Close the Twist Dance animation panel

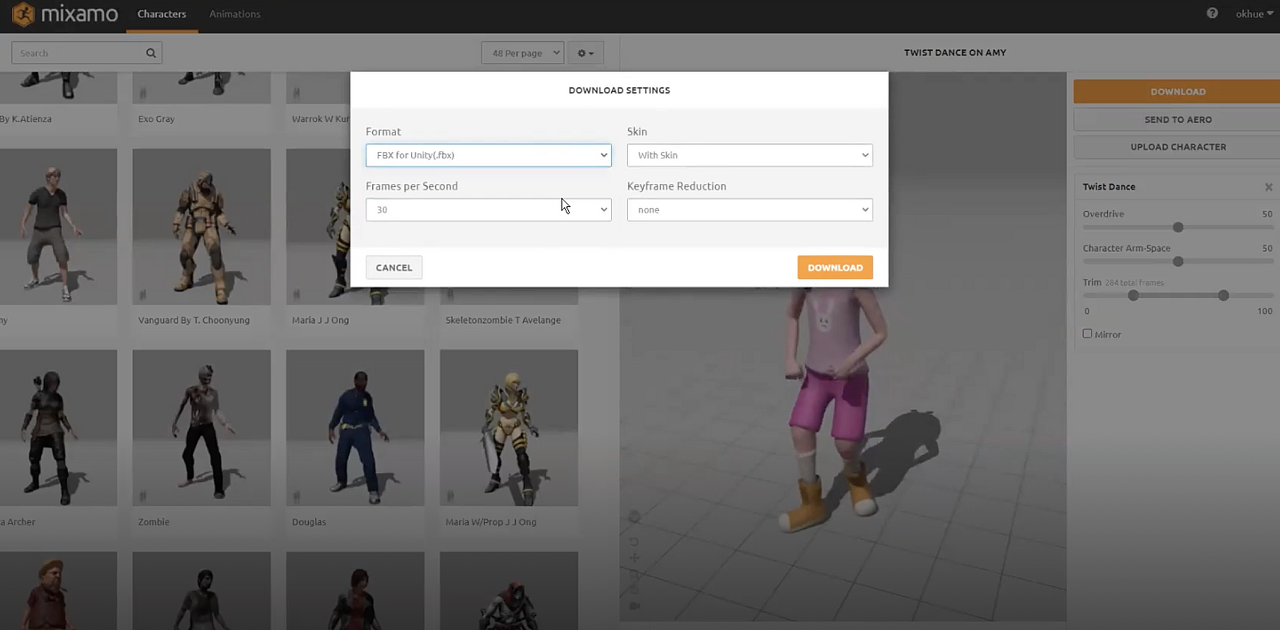tap(1268, 187)
